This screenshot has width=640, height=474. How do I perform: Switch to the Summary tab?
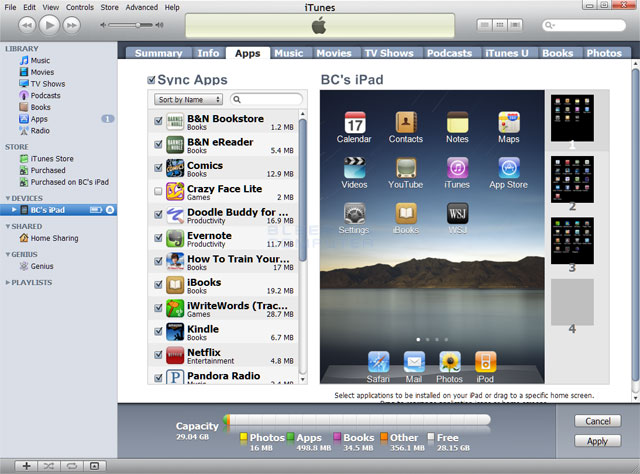[159, 53]
